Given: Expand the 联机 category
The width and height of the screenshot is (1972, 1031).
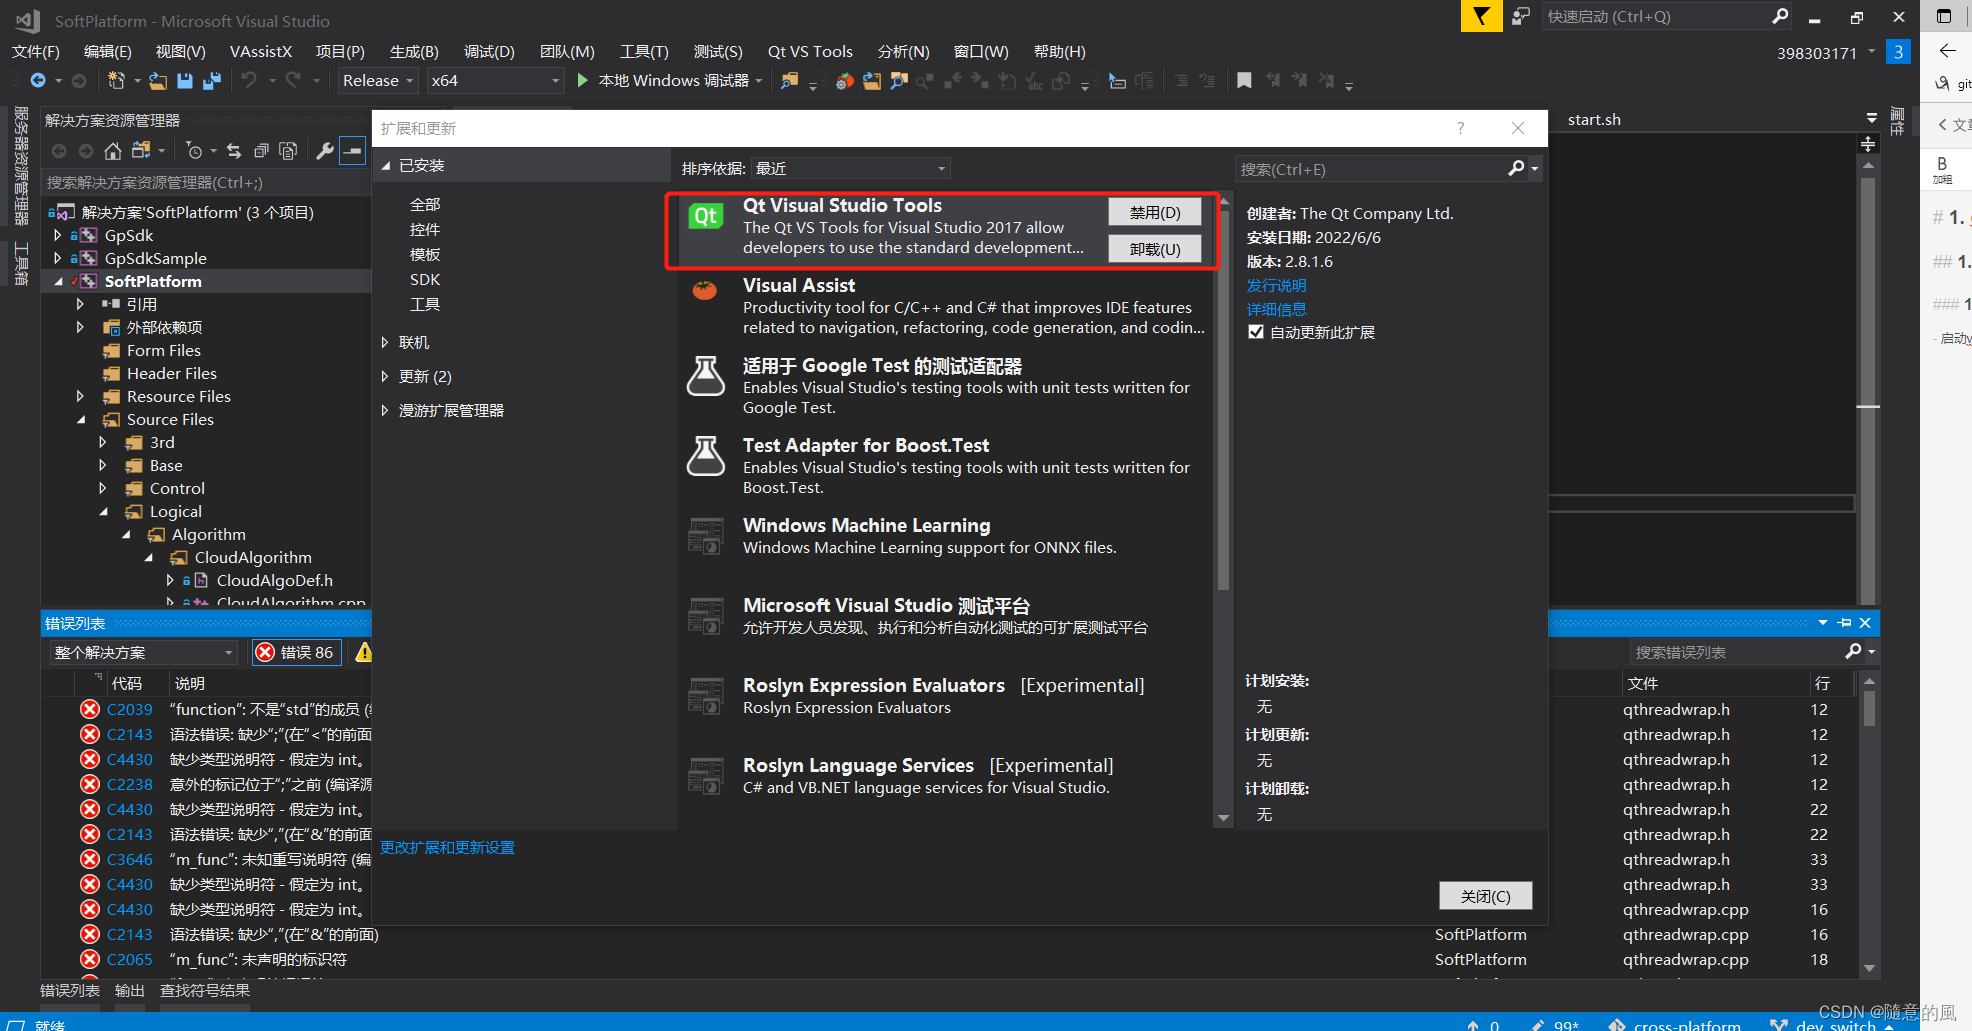Looking at the screenshot, I should click(385, 343).
